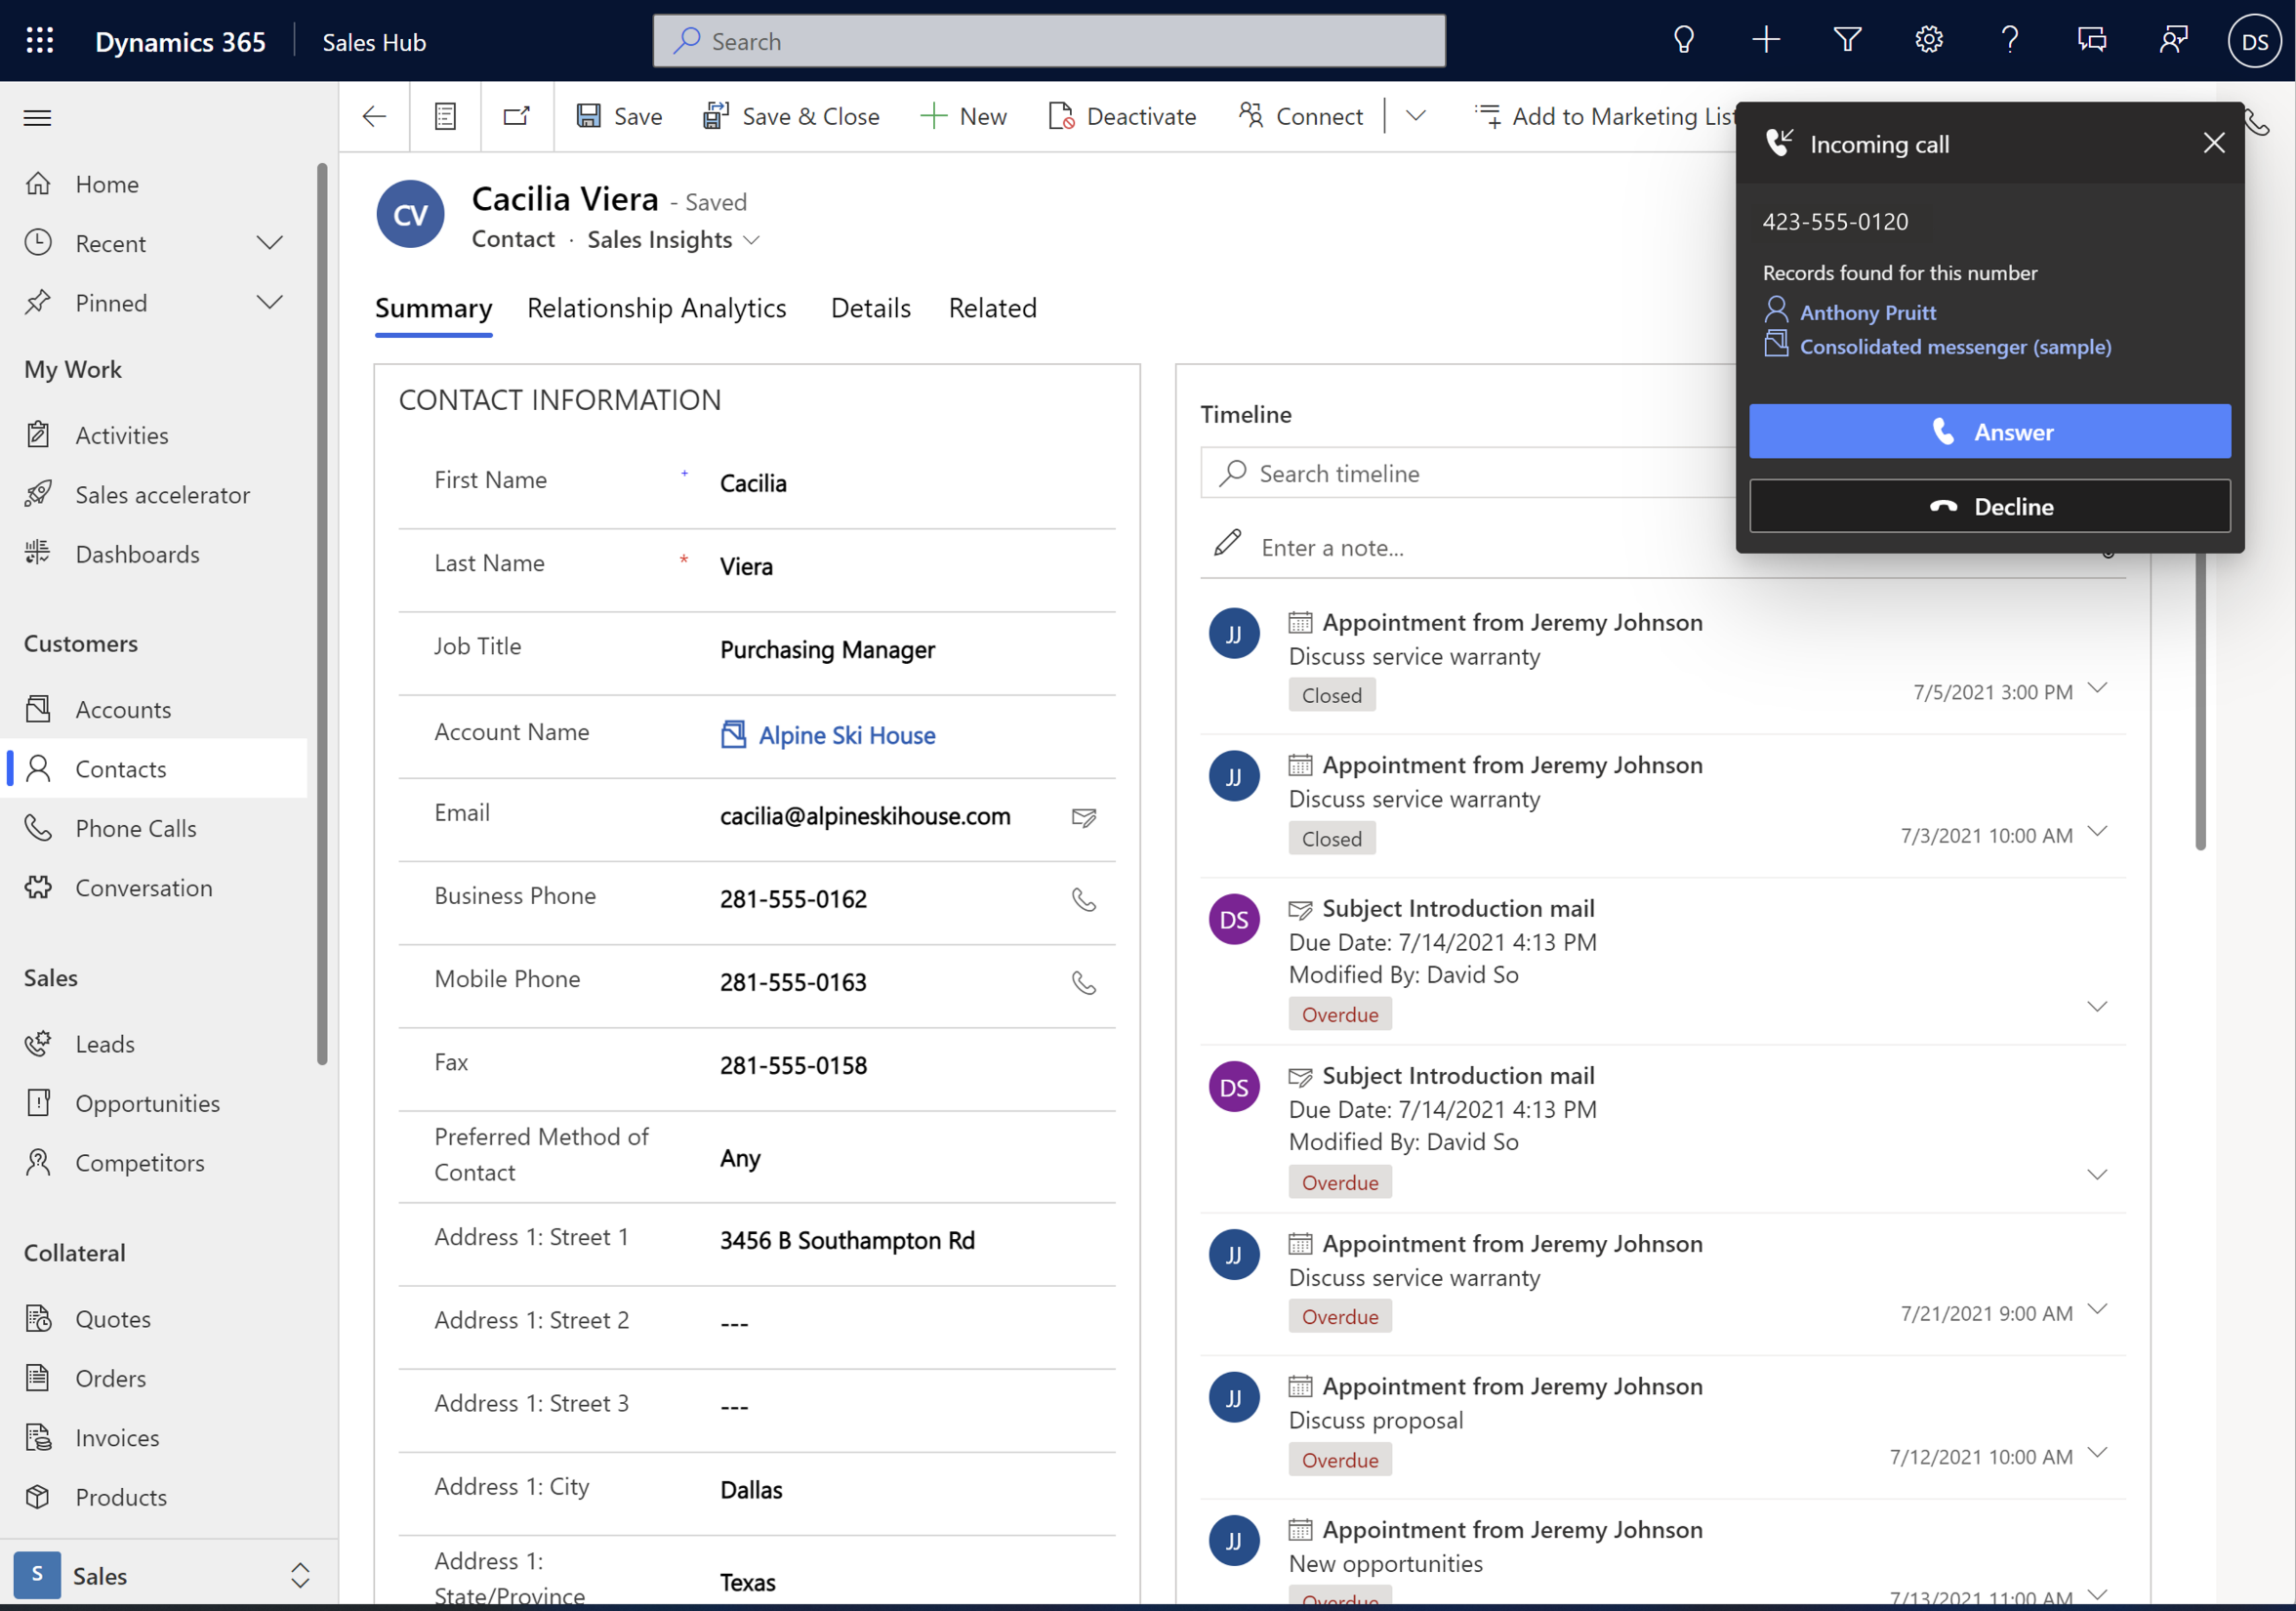This screenshot has height=1611, width=2296.
Task: Click the filter icon in the top navigation bar
Action: pos(1848,38)
